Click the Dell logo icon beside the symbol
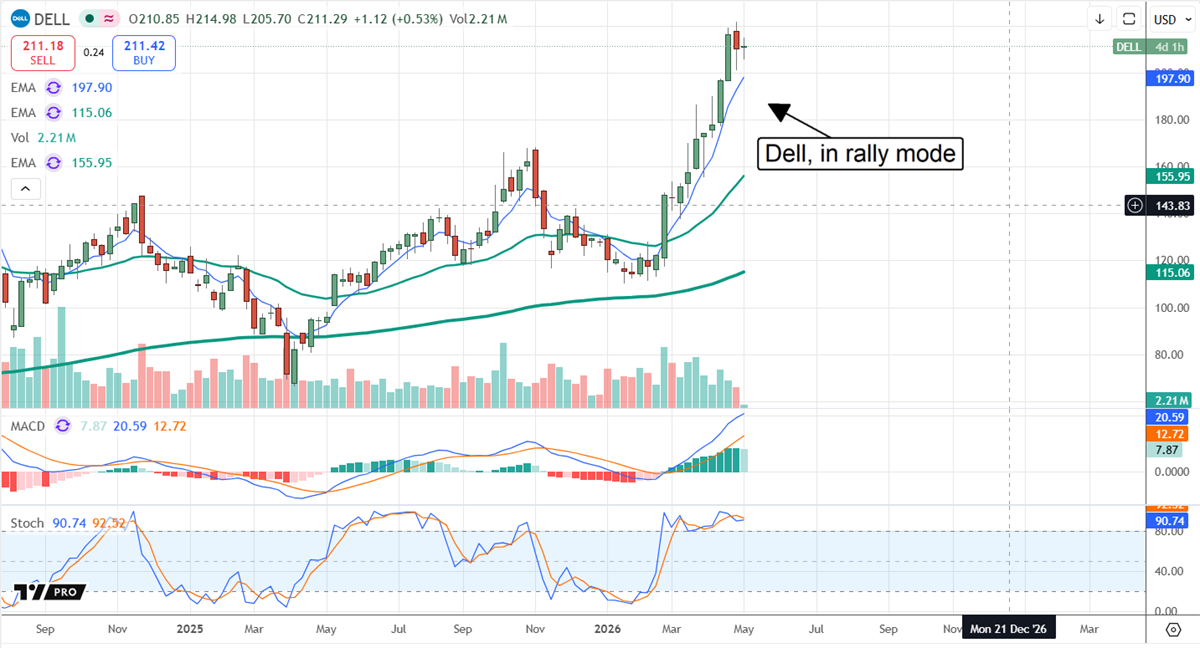This screenshot has height=648, width=1200. [x=20, y=18]
